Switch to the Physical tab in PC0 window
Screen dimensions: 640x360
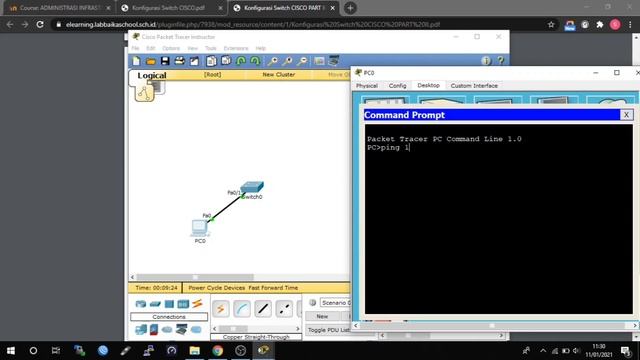pos(367,86)
